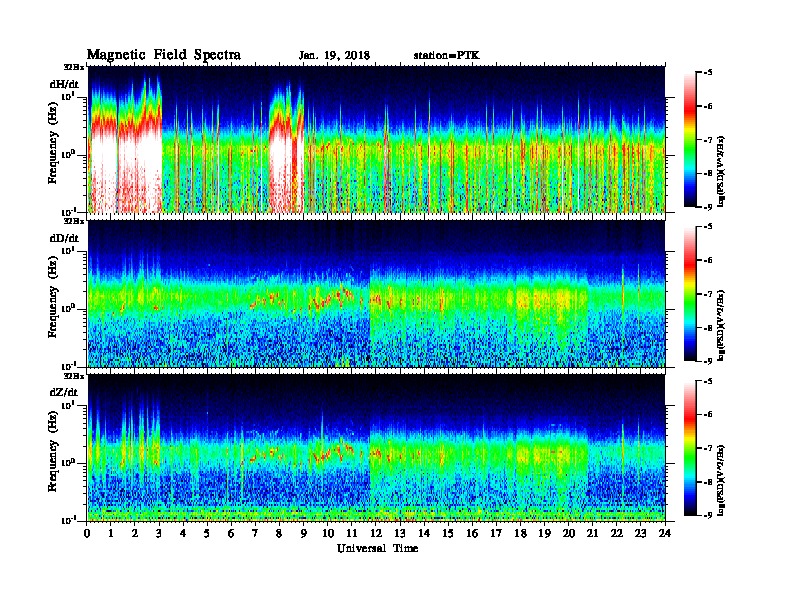Click hour tick label 17 on the time axis
Screen dimensions: 792x612
click(x=497, y=534)
